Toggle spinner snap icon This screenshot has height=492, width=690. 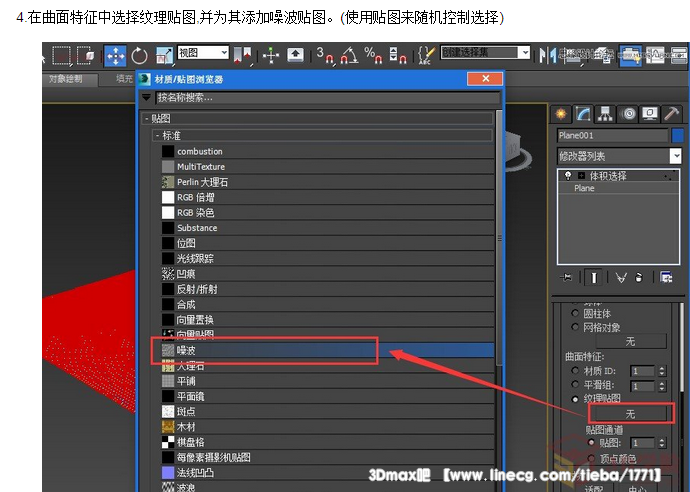pyautogui.click(x=397, y=56)
